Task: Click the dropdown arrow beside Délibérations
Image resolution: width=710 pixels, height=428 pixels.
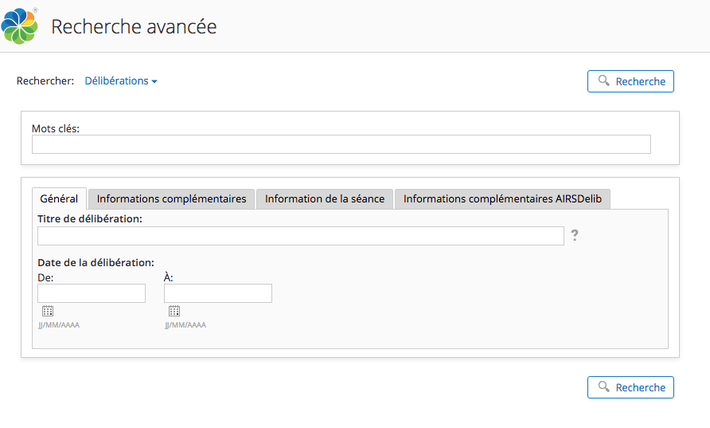Action: click(x=154, y=82)
